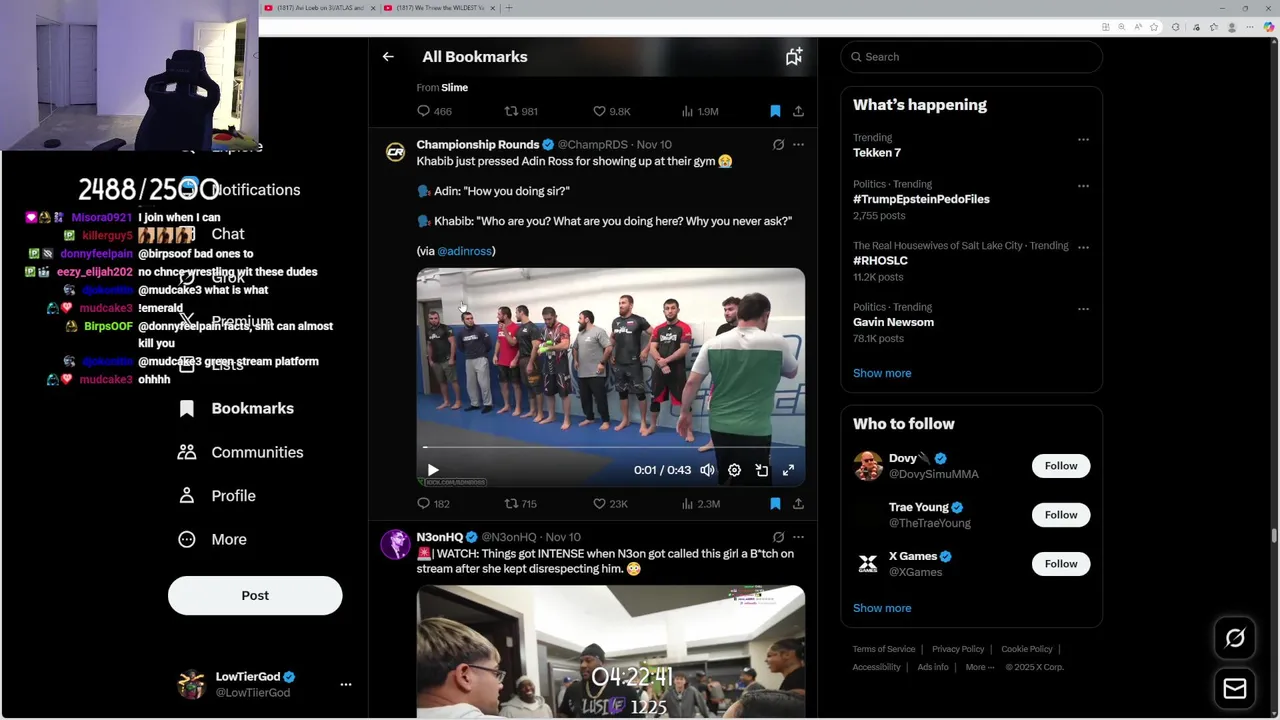Open Championship Rounds profile avatar
The image size is (1280, 720).
pos(396,152)
